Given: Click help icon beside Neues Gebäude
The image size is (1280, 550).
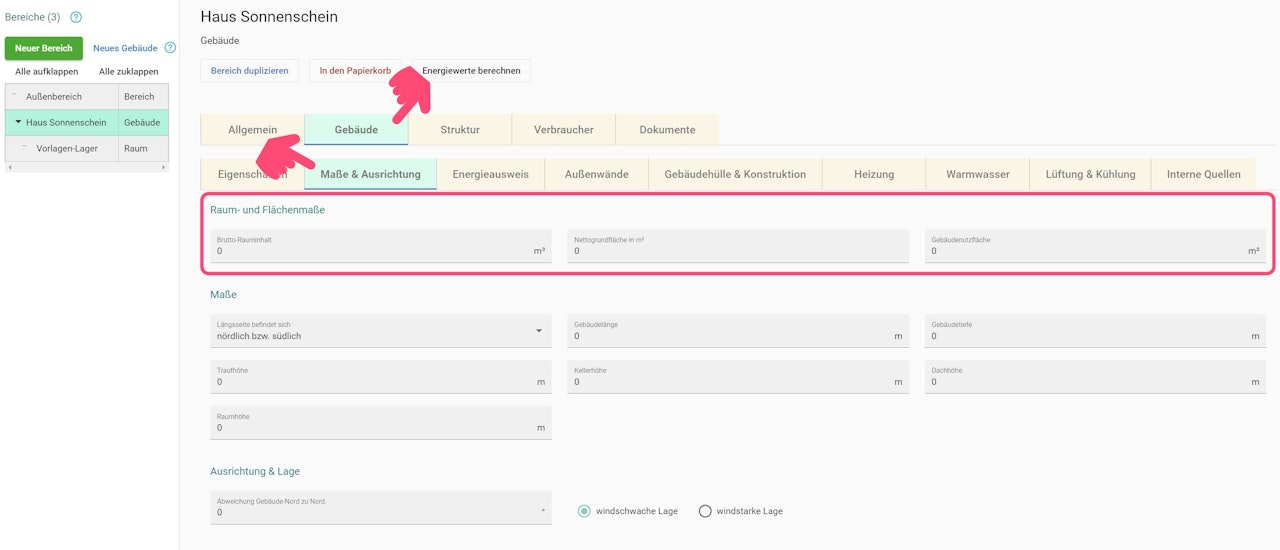Looking at the screenshot, I should 170,48.
